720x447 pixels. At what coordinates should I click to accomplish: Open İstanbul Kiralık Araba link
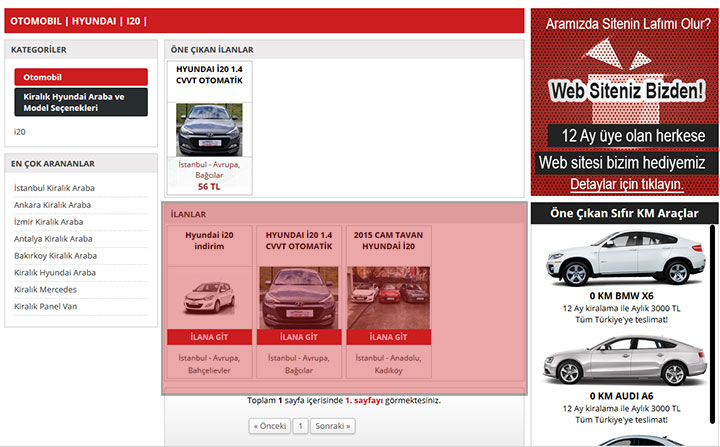[x=54, y=188]
